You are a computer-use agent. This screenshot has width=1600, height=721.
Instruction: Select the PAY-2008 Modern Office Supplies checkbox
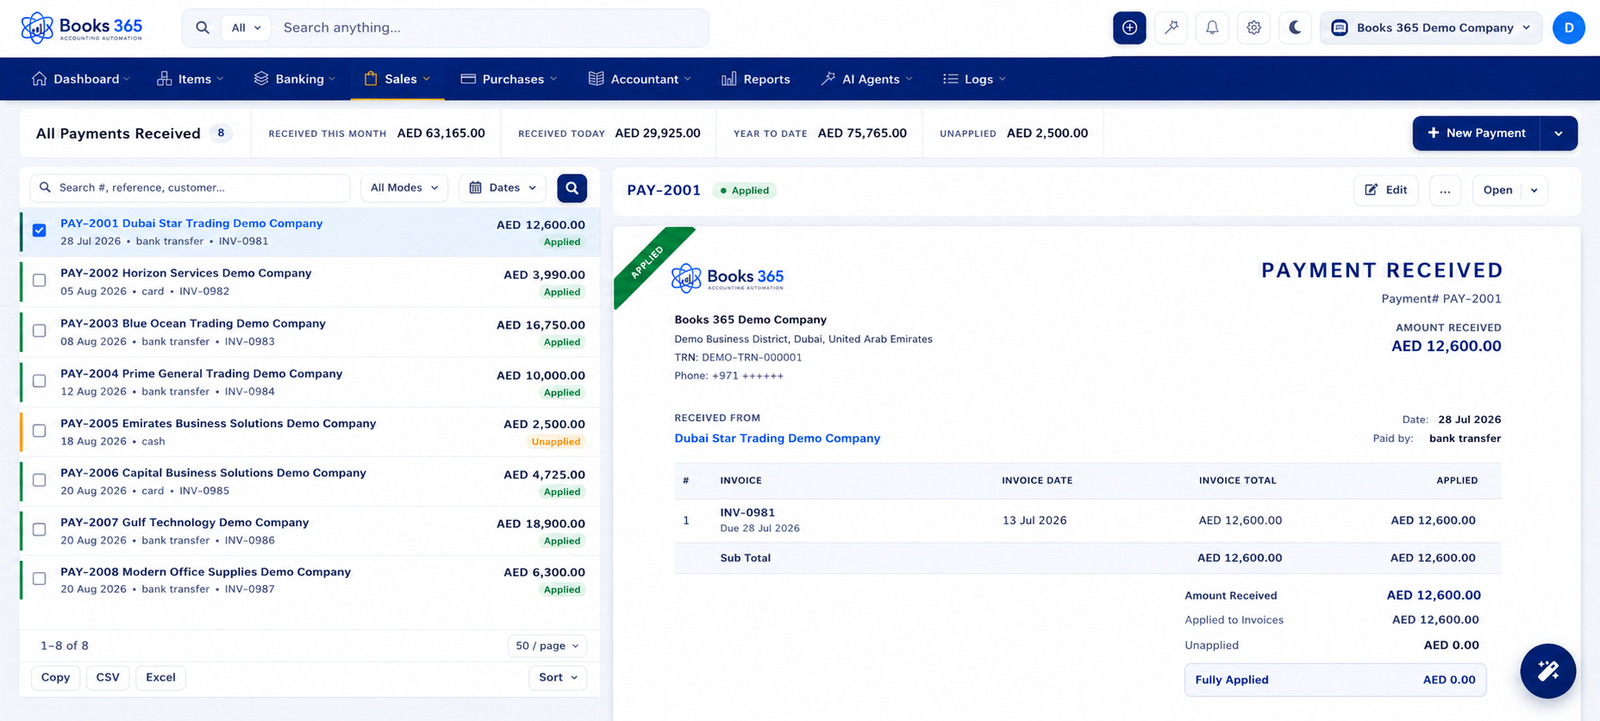(x=39, y=579)
